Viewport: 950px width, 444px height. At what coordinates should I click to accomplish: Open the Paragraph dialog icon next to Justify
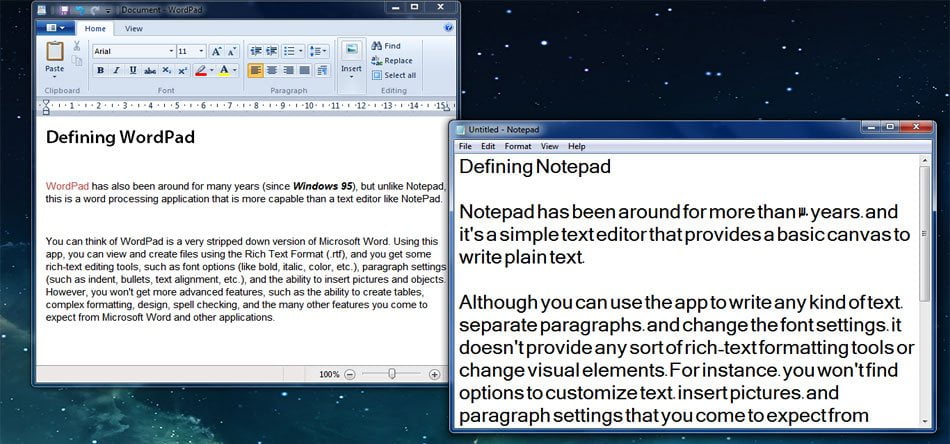pyautogui.click(x=322, y=70)
